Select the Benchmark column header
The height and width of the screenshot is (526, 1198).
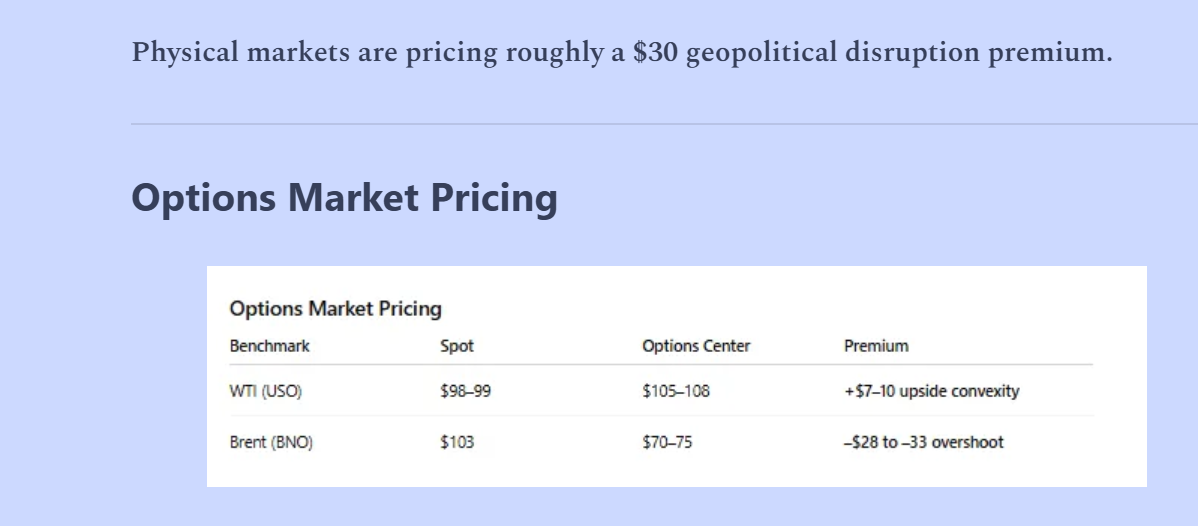tap(270, 346)
